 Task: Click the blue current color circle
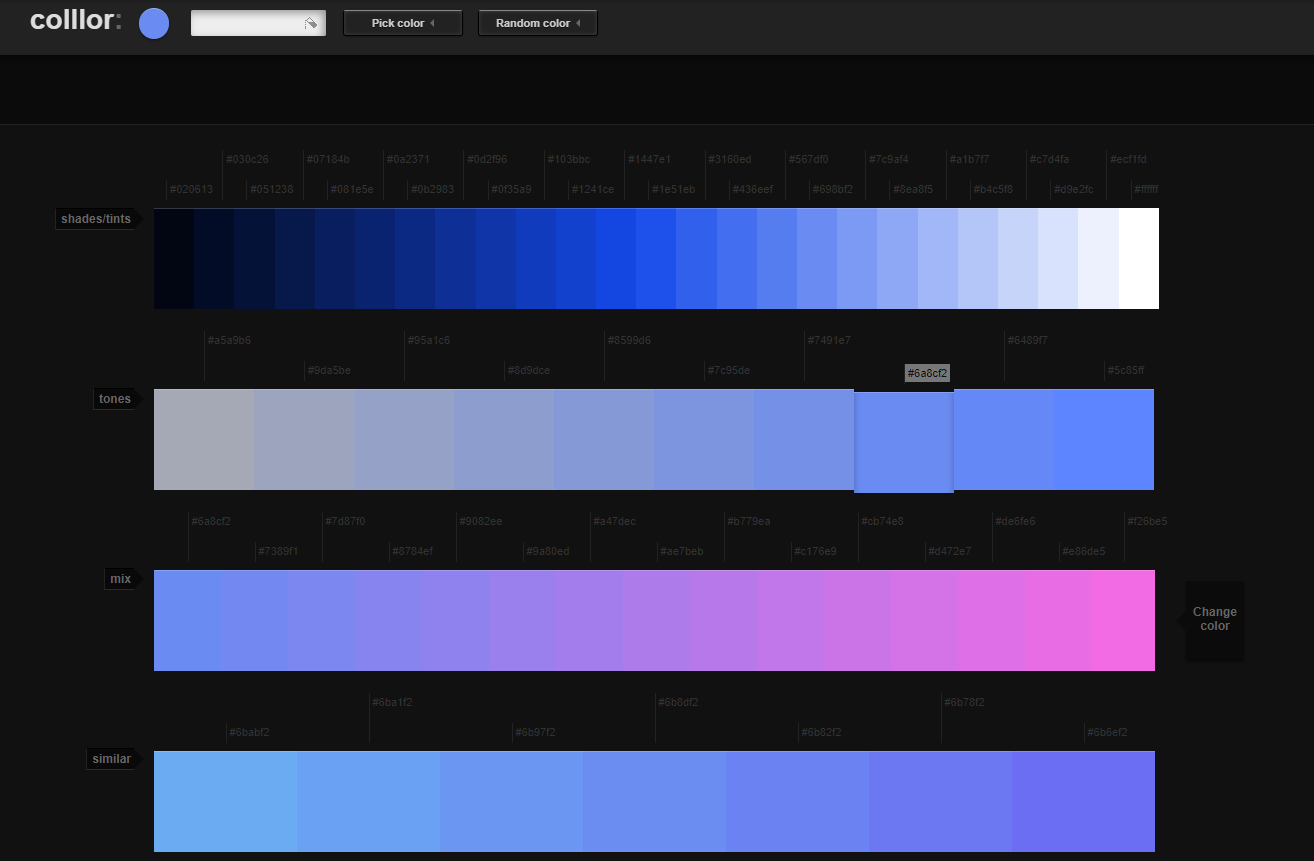(x=154, y=23)
